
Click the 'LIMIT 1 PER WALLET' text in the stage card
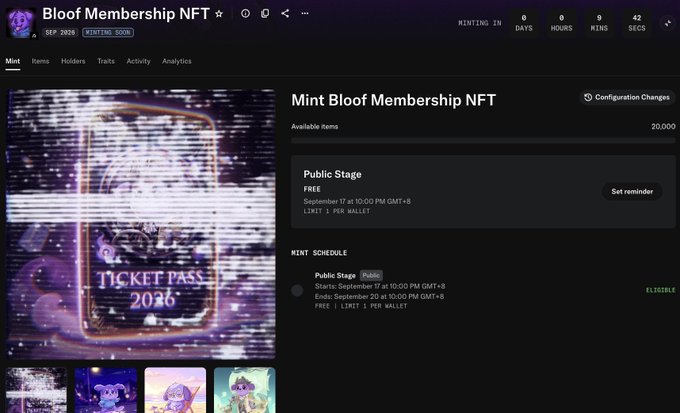(337, 211)
